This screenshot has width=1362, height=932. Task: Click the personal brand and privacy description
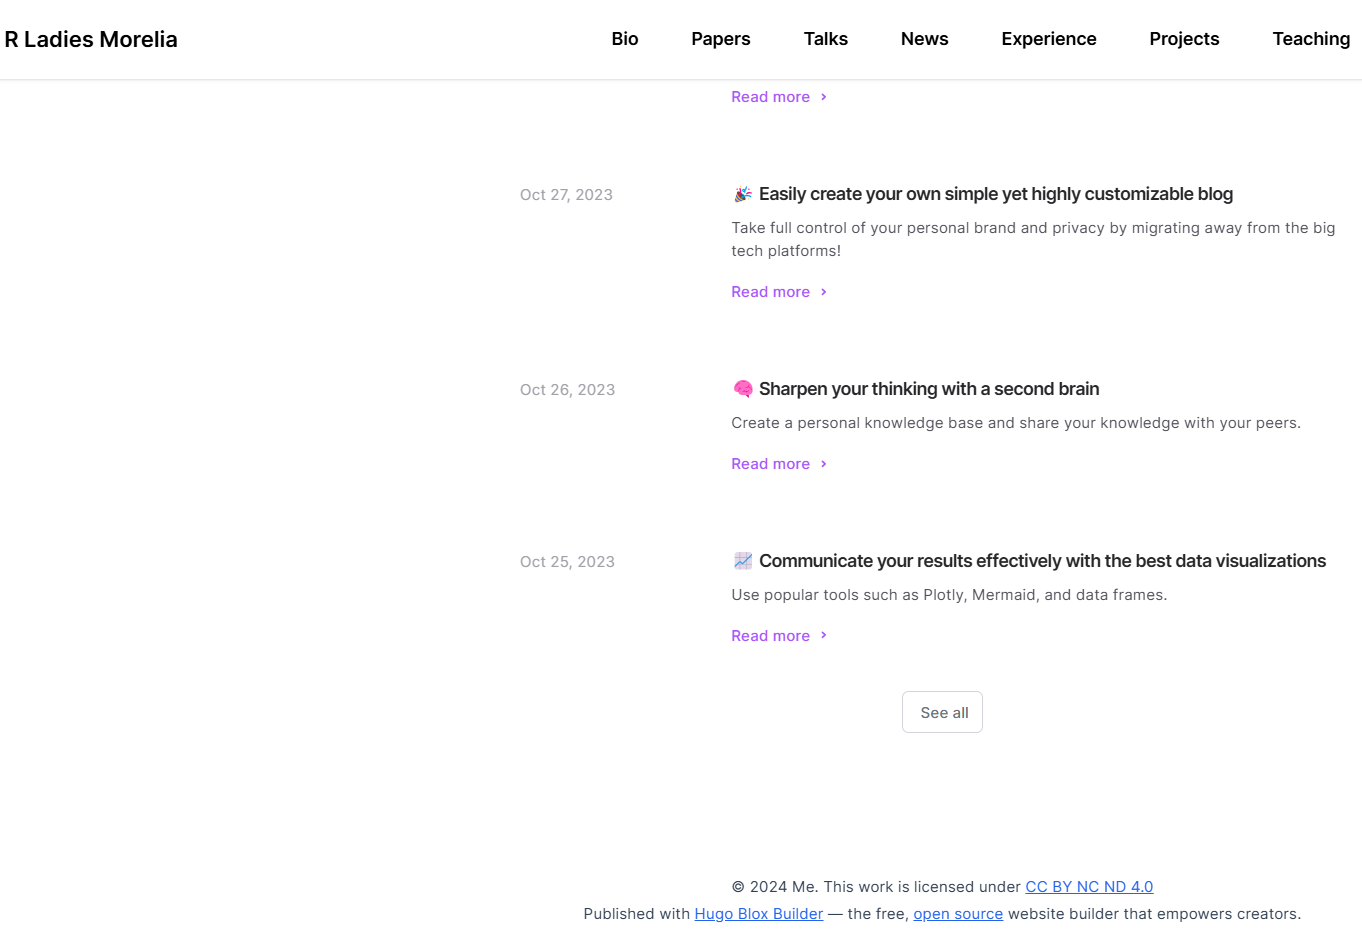(x=1033, y=239)
